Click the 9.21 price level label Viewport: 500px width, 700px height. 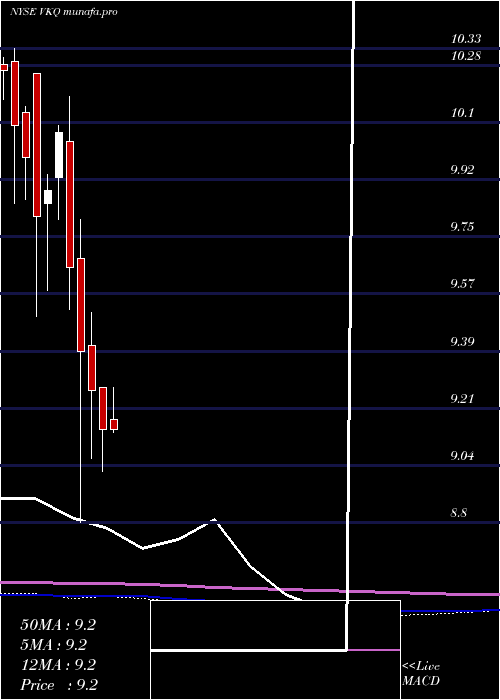pos(464,399)
